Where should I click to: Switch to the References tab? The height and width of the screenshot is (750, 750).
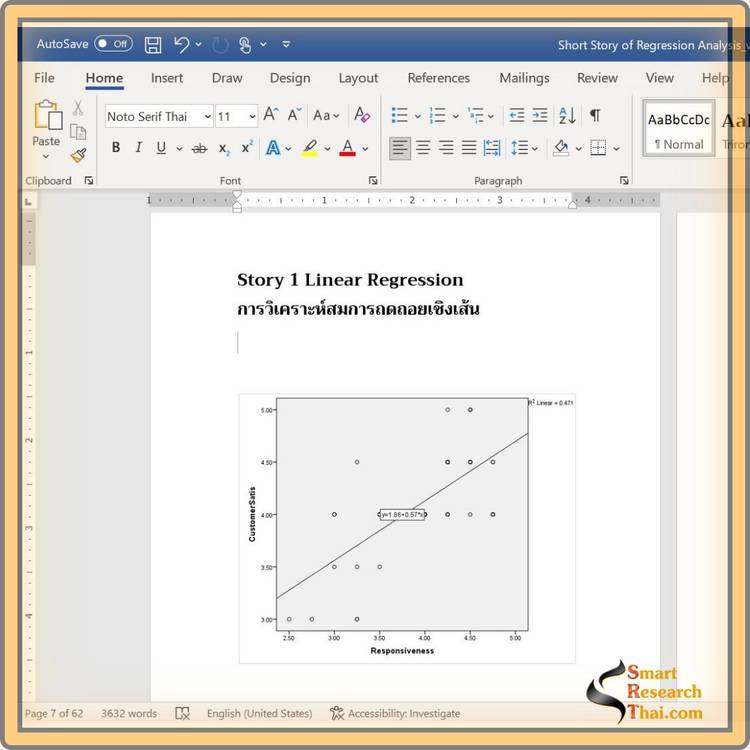(439, 77)
